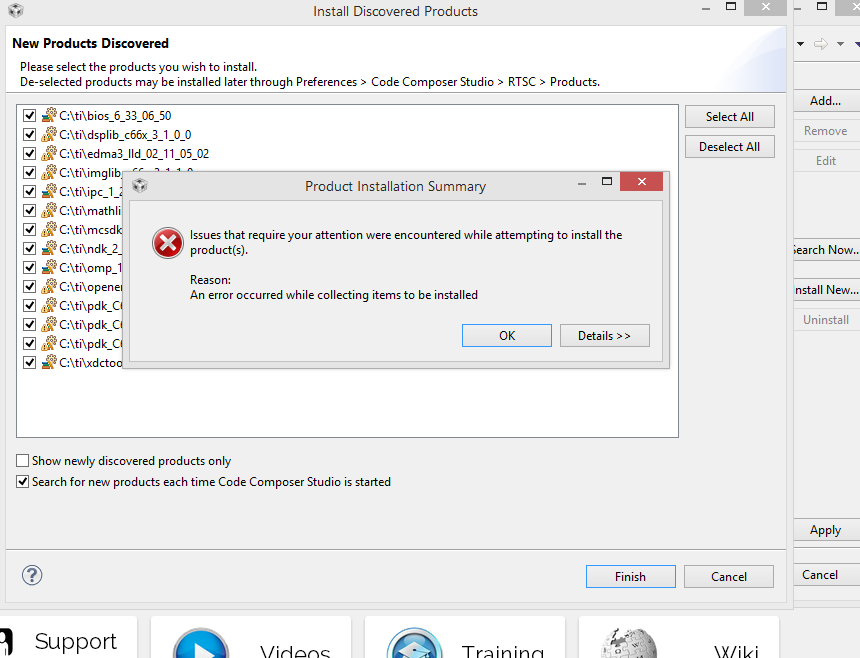Click the red error icon in the summary
Image resolution: width=860 pixels, height=658 pixels.
[167, 242]
